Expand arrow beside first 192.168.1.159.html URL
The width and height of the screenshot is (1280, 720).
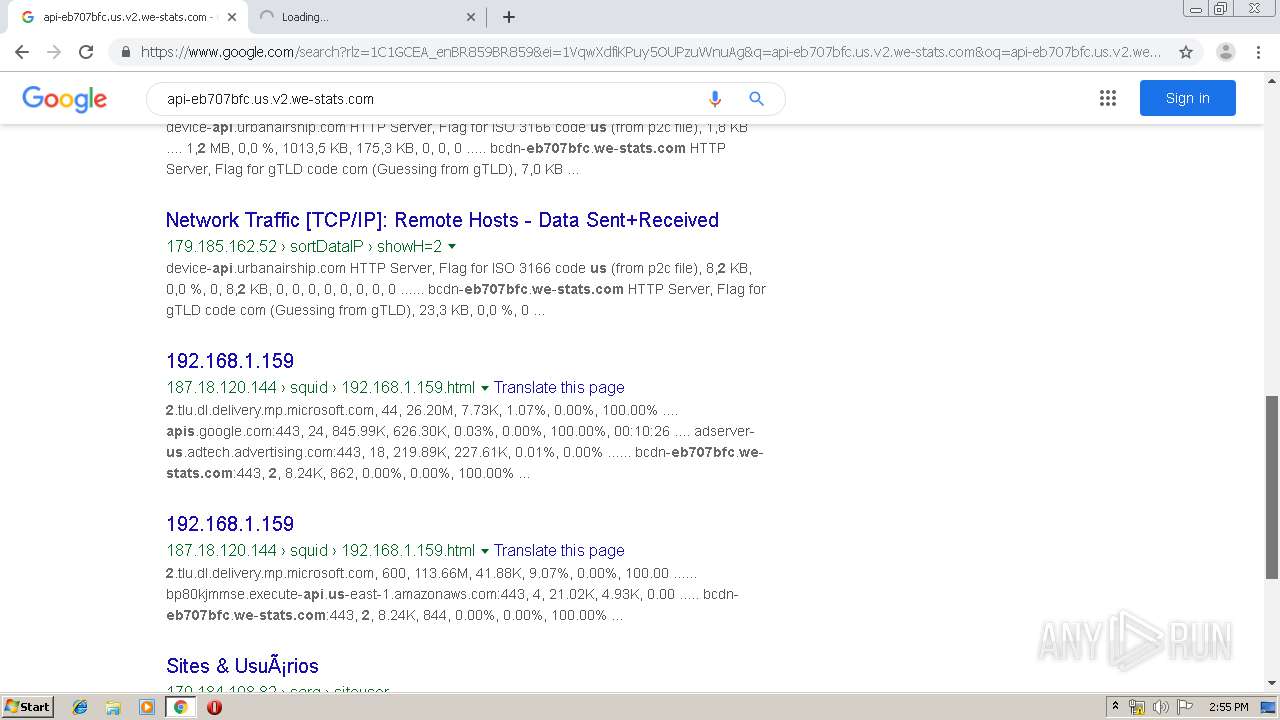485,387
